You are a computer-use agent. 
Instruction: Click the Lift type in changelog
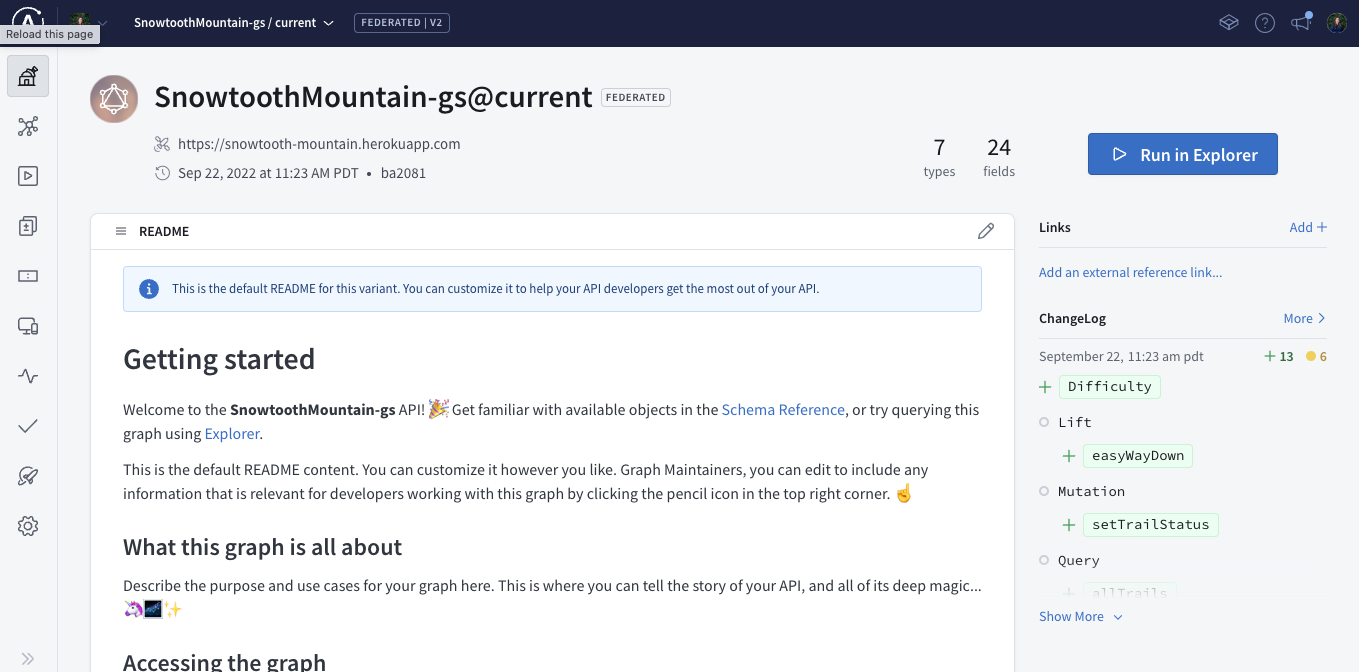(x=1075, y=422)
